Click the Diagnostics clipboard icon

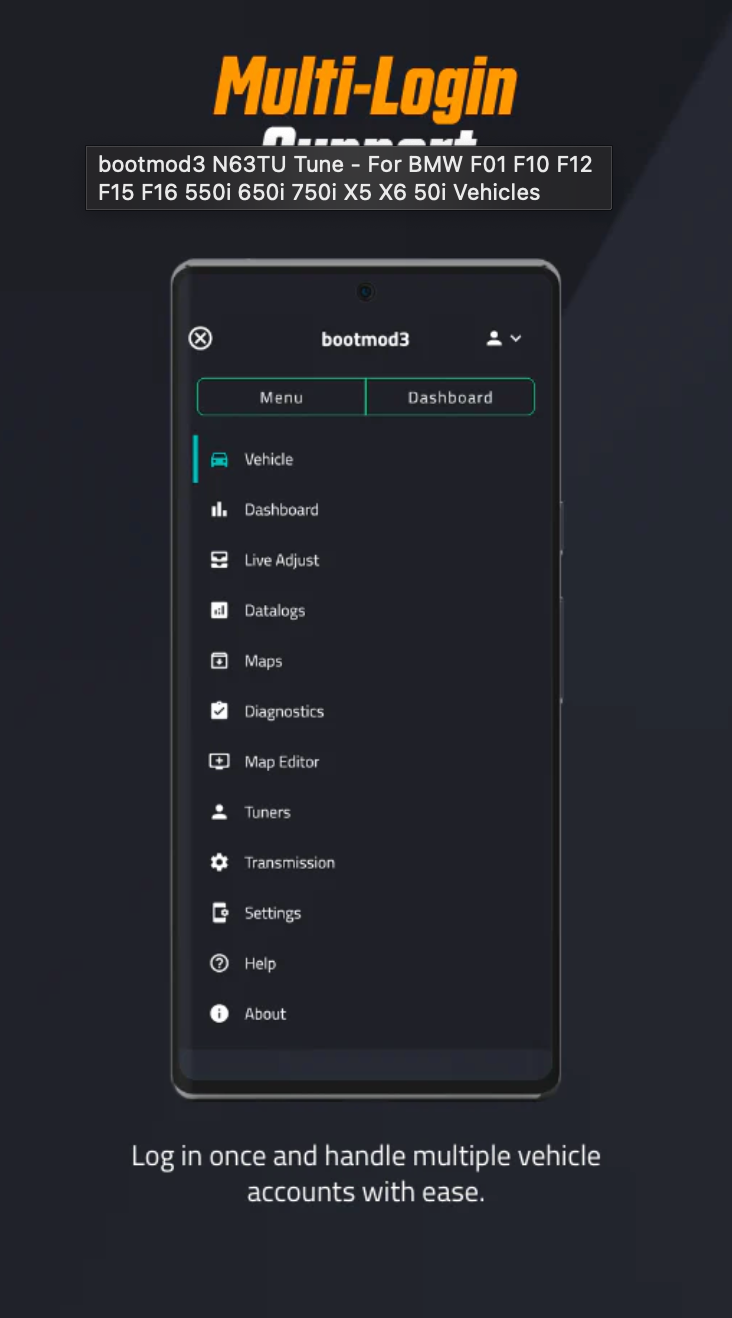pos(219,711)
